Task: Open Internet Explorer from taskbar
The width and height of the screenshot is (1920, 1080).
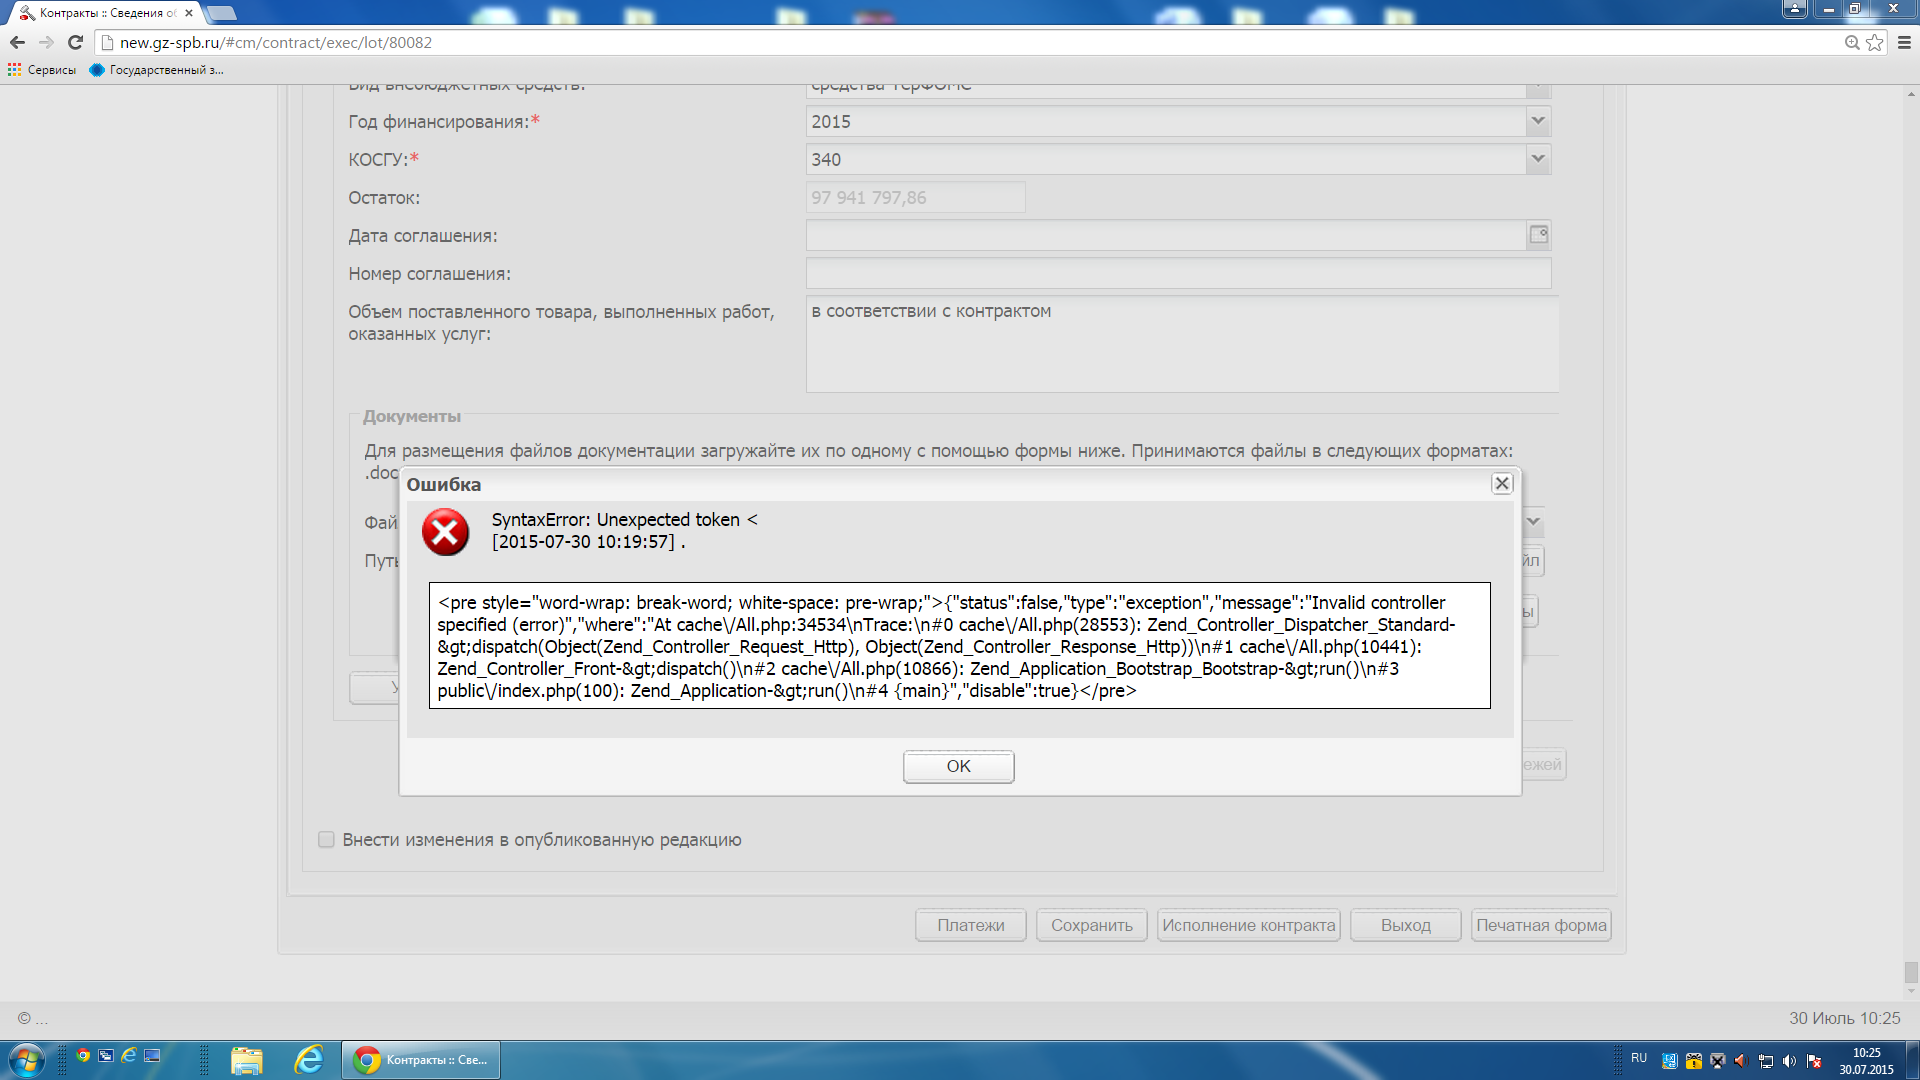Action: pyautogui.click(x=309, y=1060)
